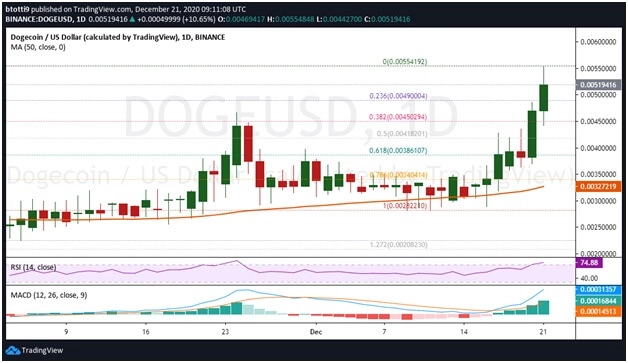
Task: Click the 0.5(0.00418201) Fibonacci label
Action: (x=402, y=134)
